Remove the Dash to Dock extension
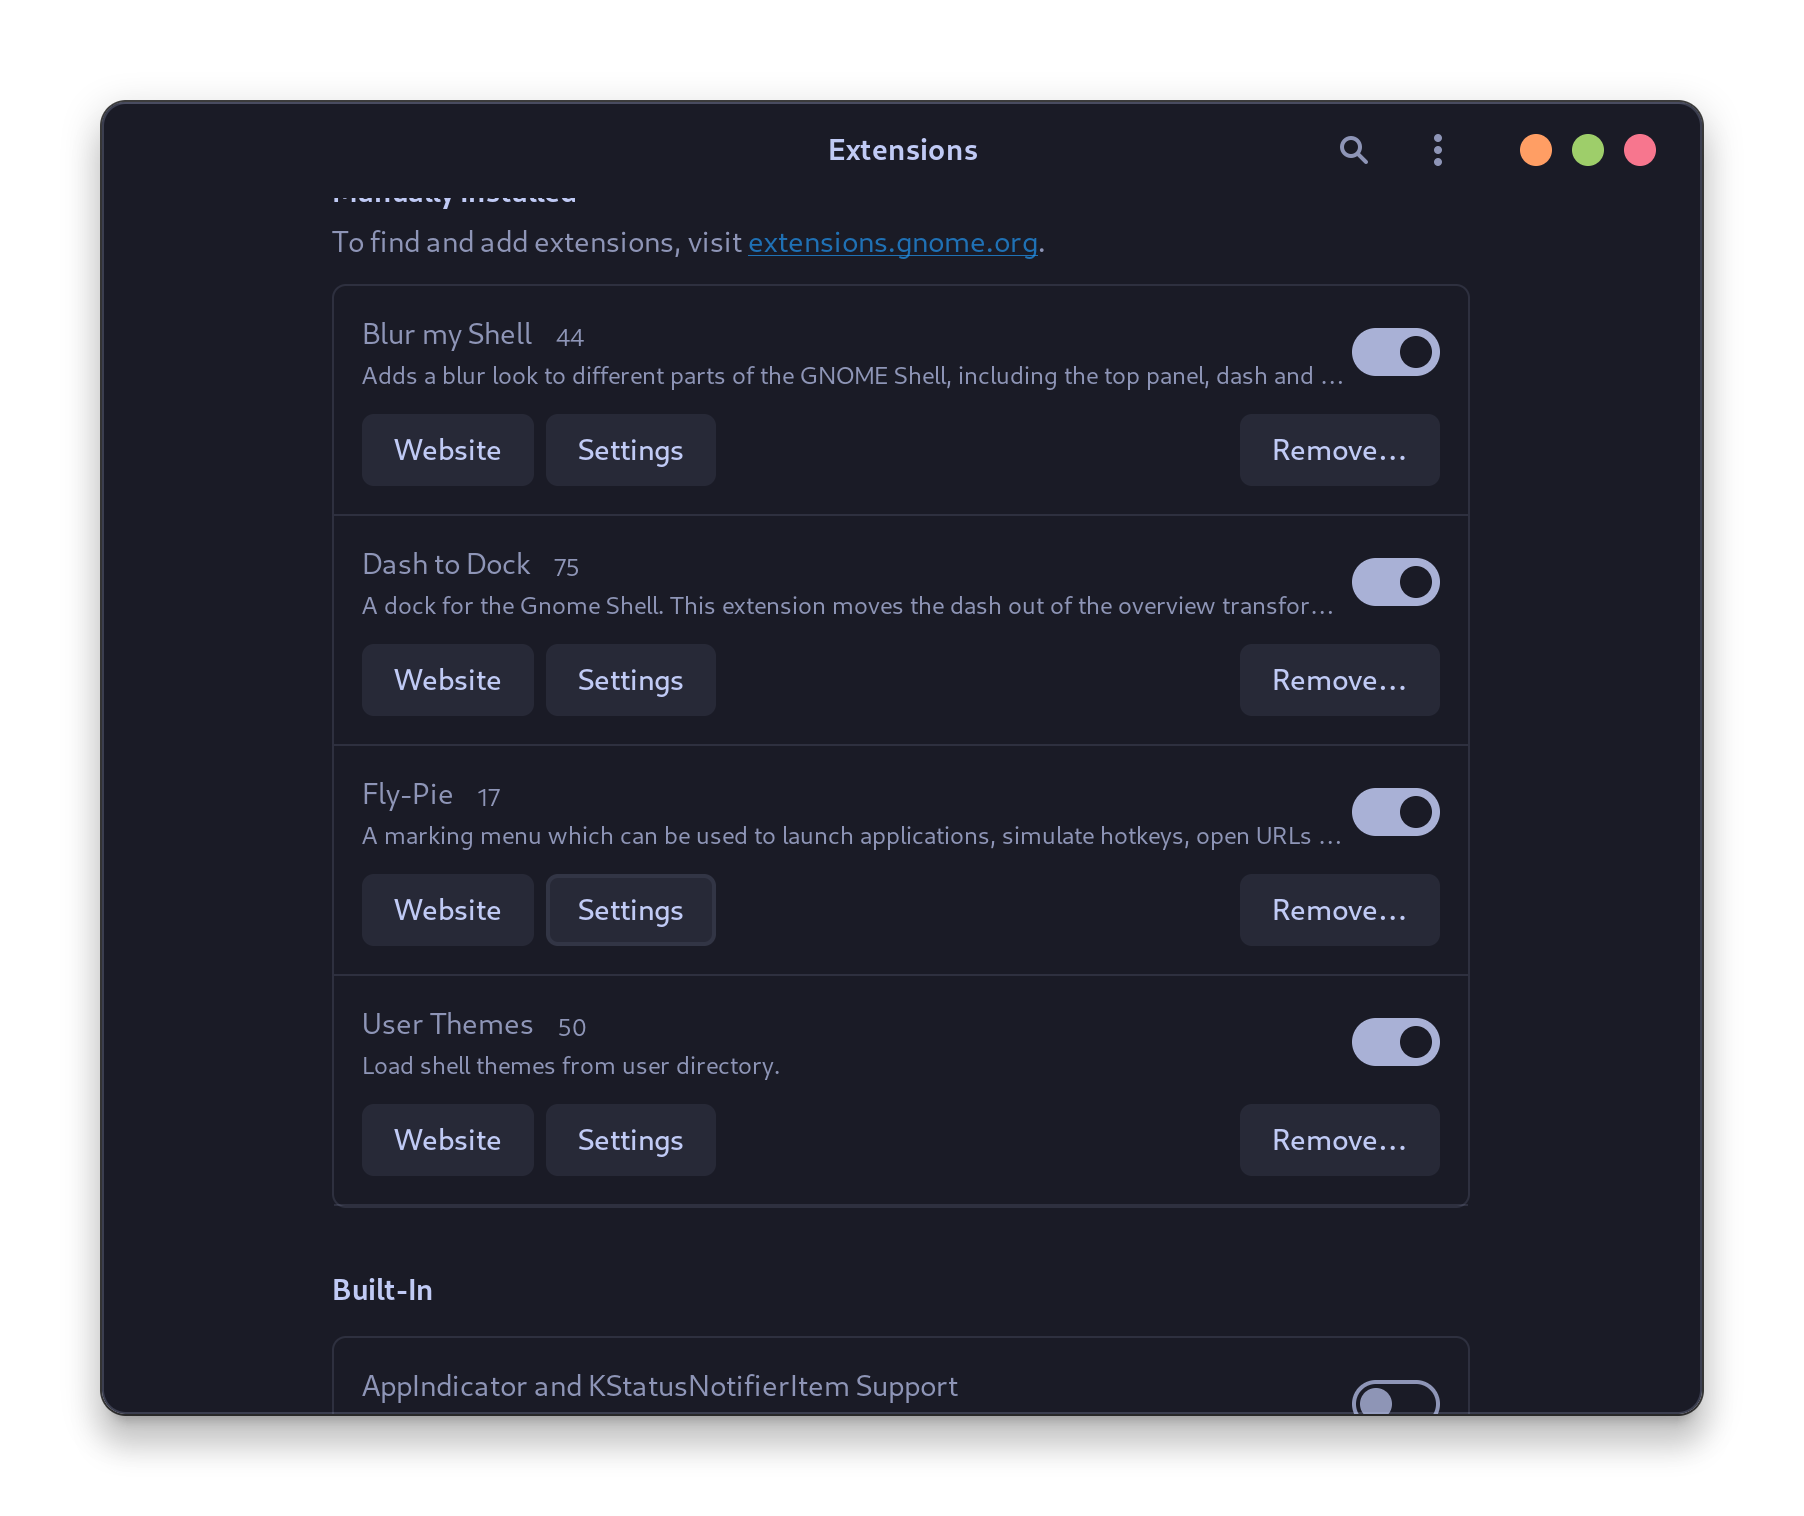The image size is (1804, 1516). [x=1339, y=680]
